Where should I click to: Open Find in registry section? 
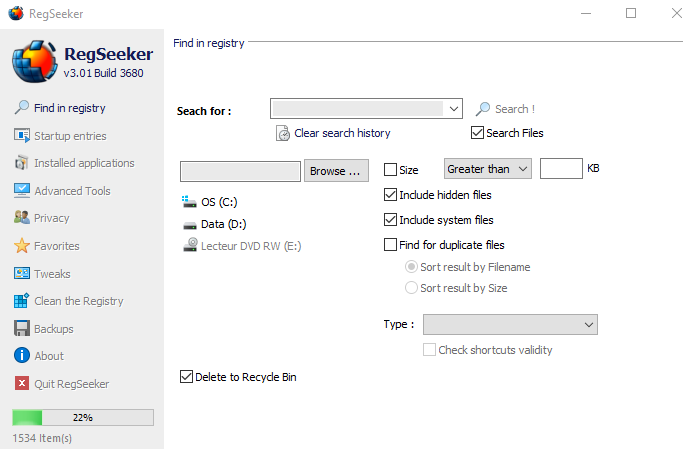tap(70, 108)
